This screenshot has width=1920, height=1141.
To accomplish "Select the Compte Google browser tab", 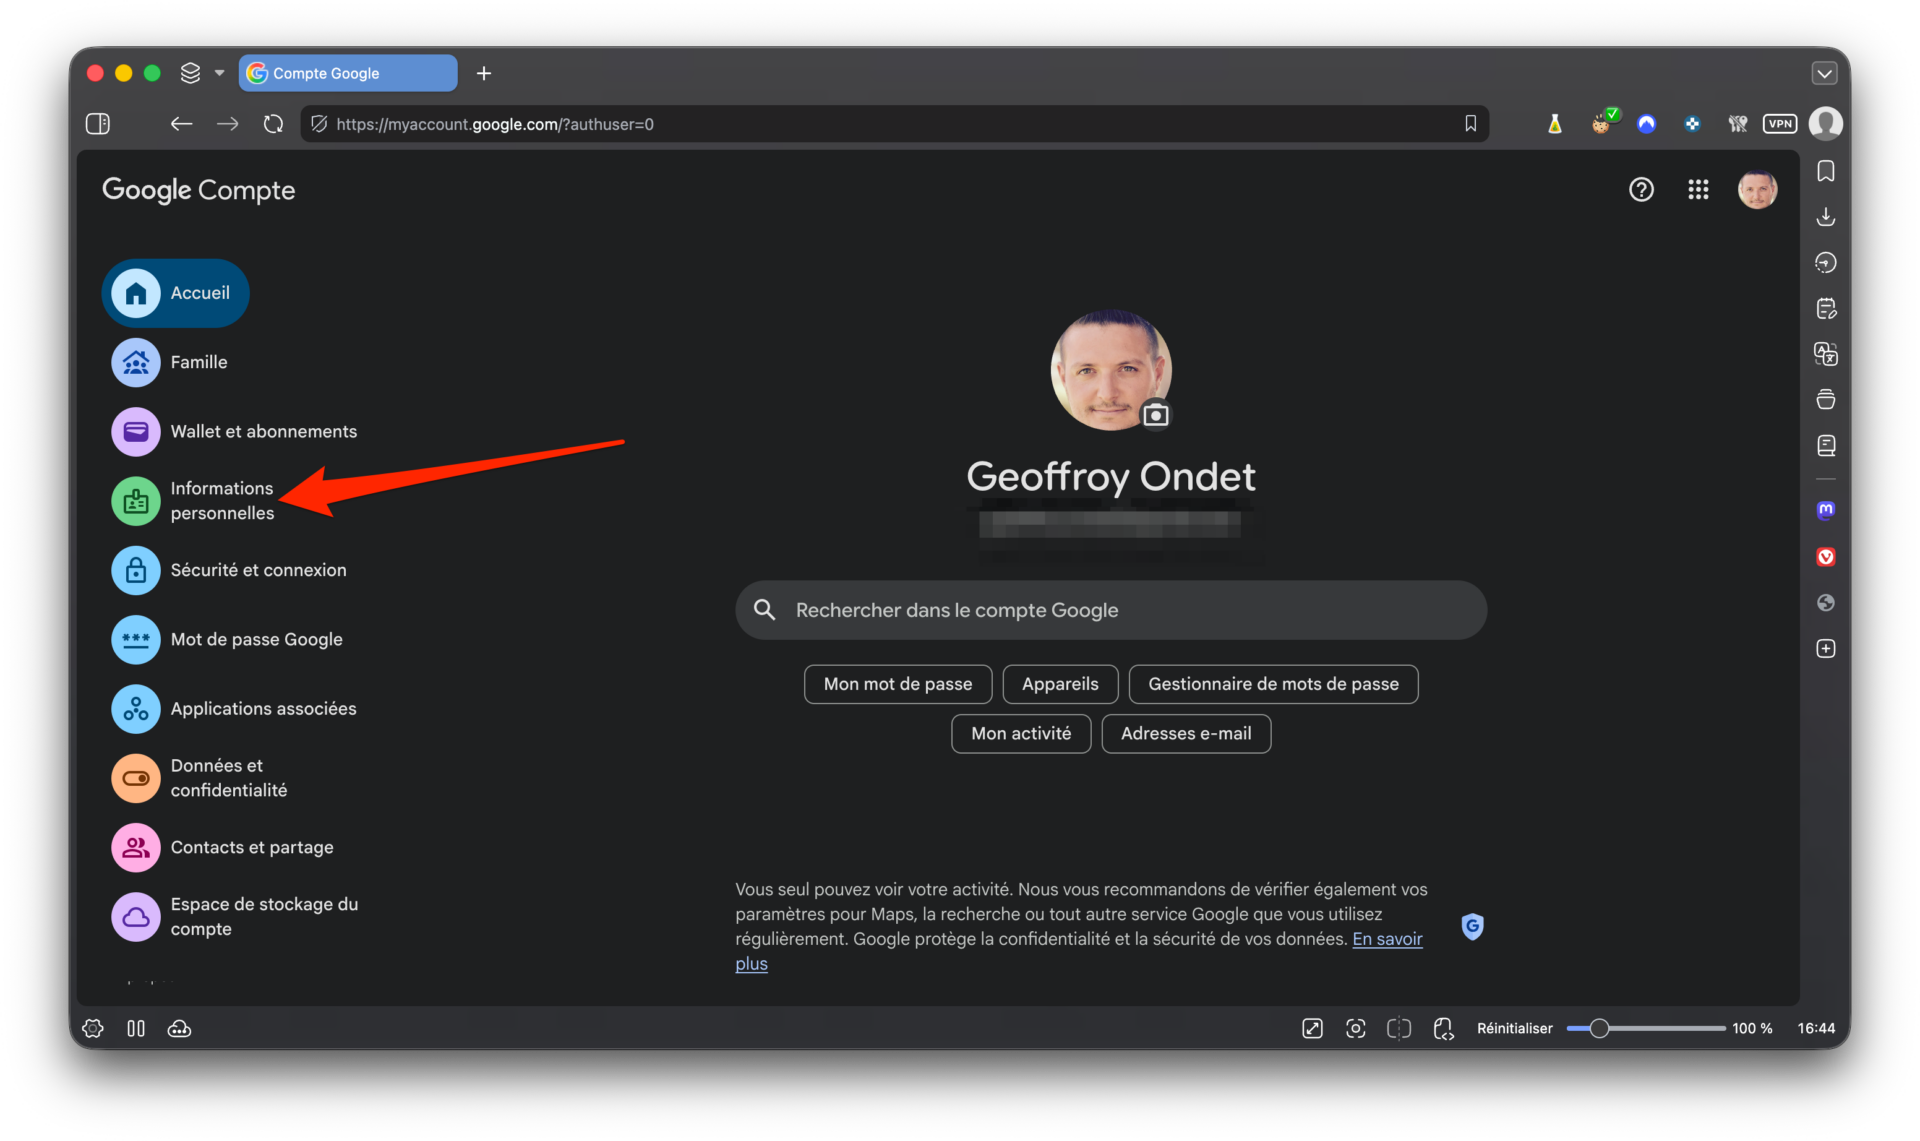I will [348, 73].
